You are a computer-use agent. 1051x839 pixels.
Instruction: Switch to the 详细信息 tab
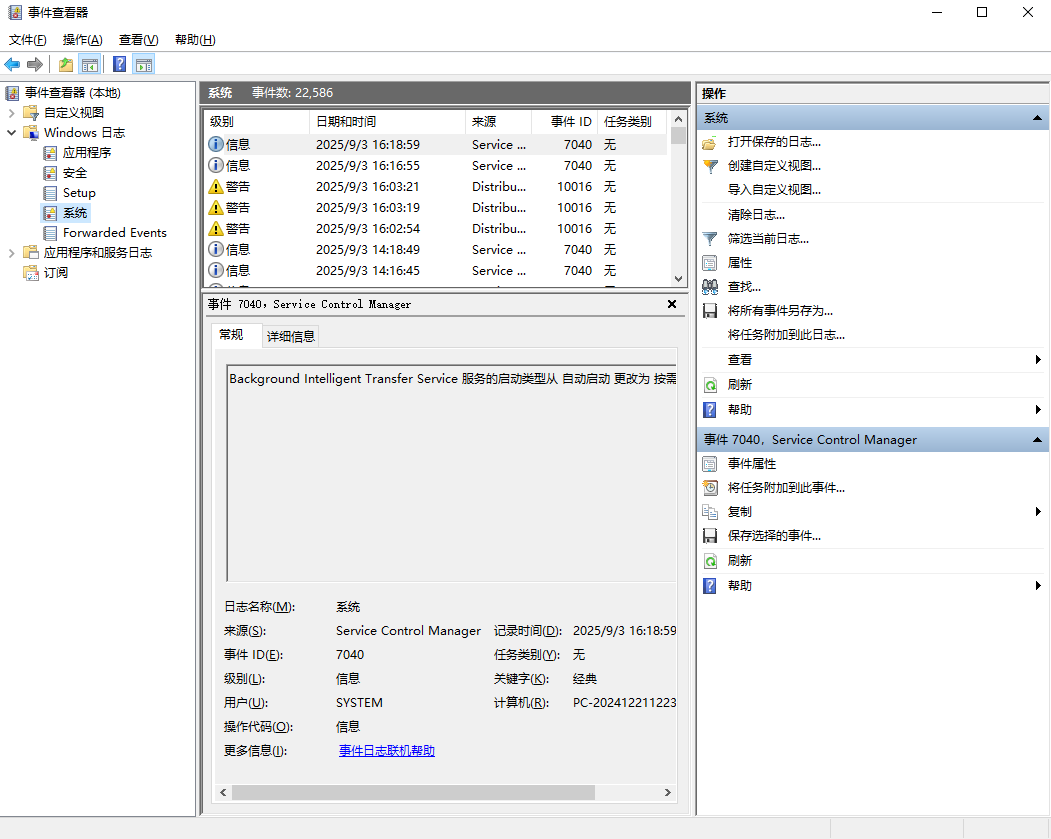pos(291,337)
